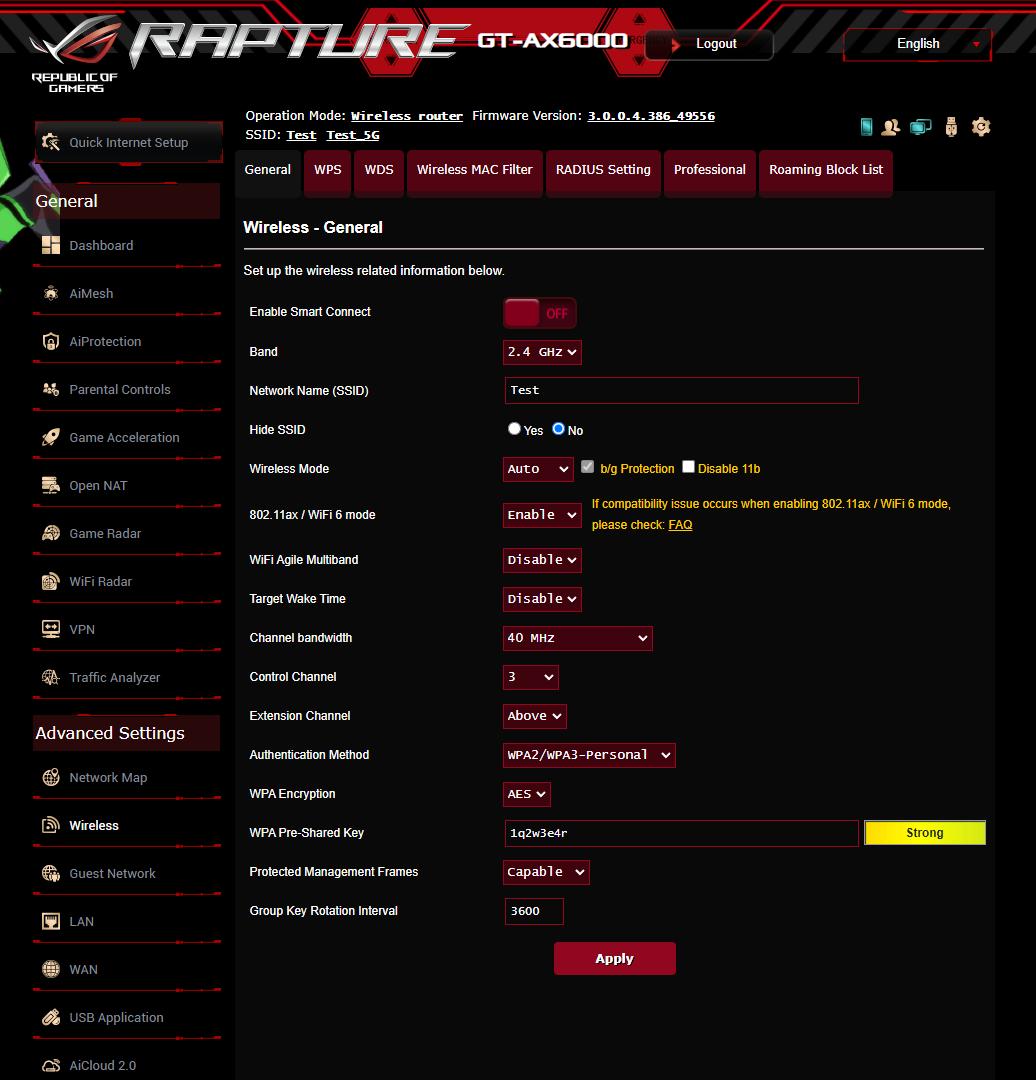
Task: Open WiFi Radar icon
Action: tap(51, 581)
